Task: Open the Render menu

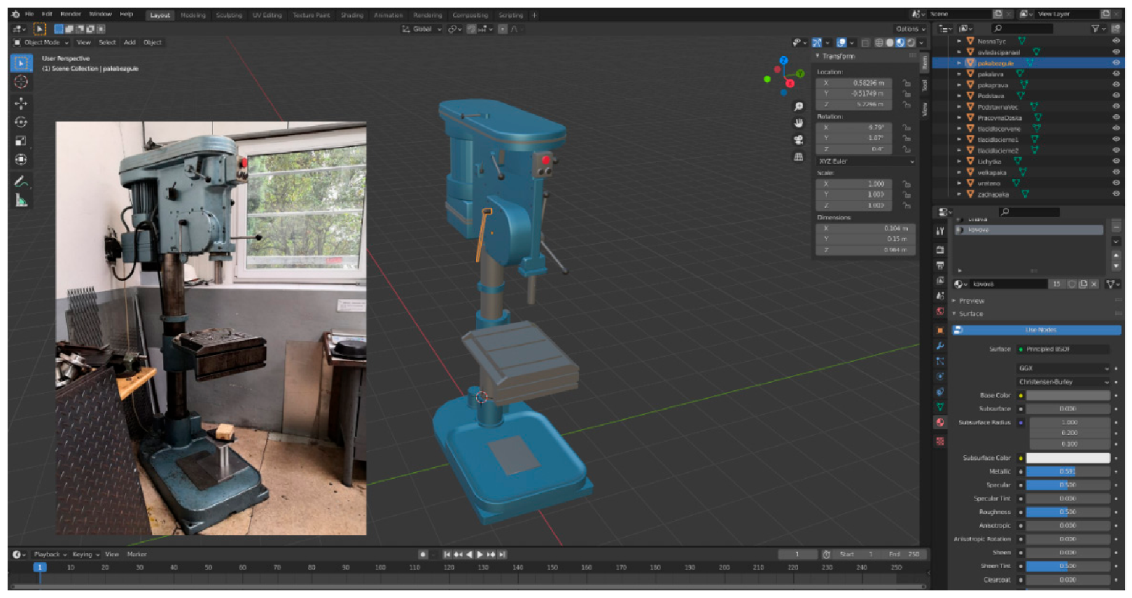Action: (70, 15)
